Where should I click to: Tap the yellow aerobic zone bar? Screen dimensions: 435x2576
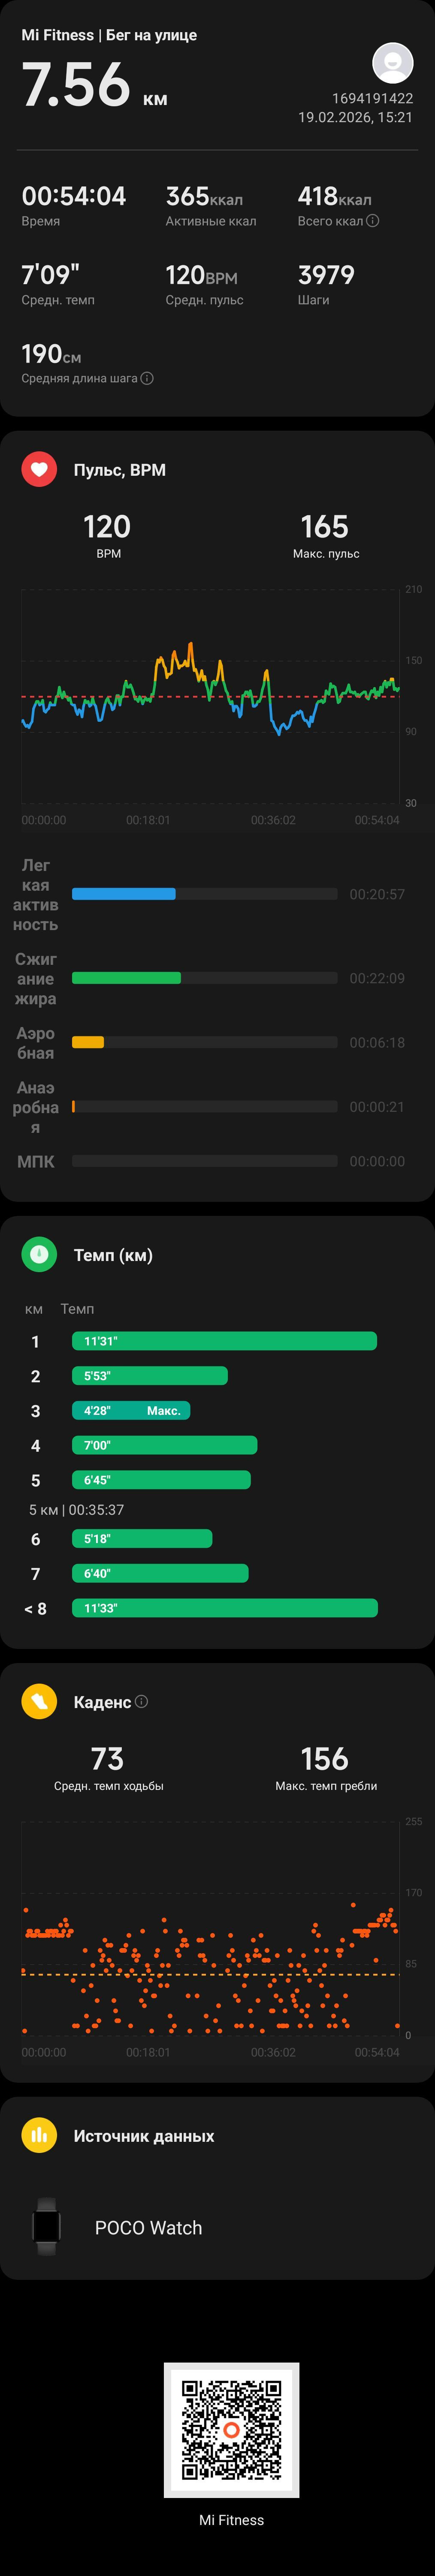coord(88,1042)
